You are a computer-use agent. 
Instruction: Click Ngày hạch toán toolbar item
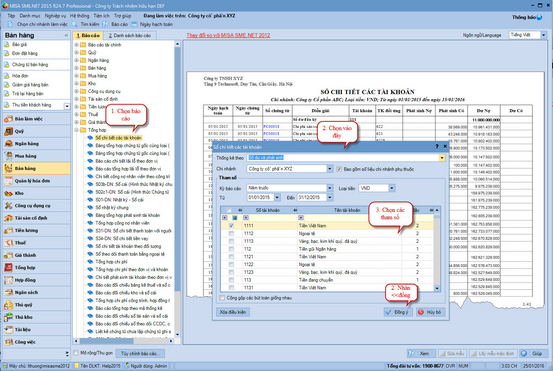pos(152,24)
